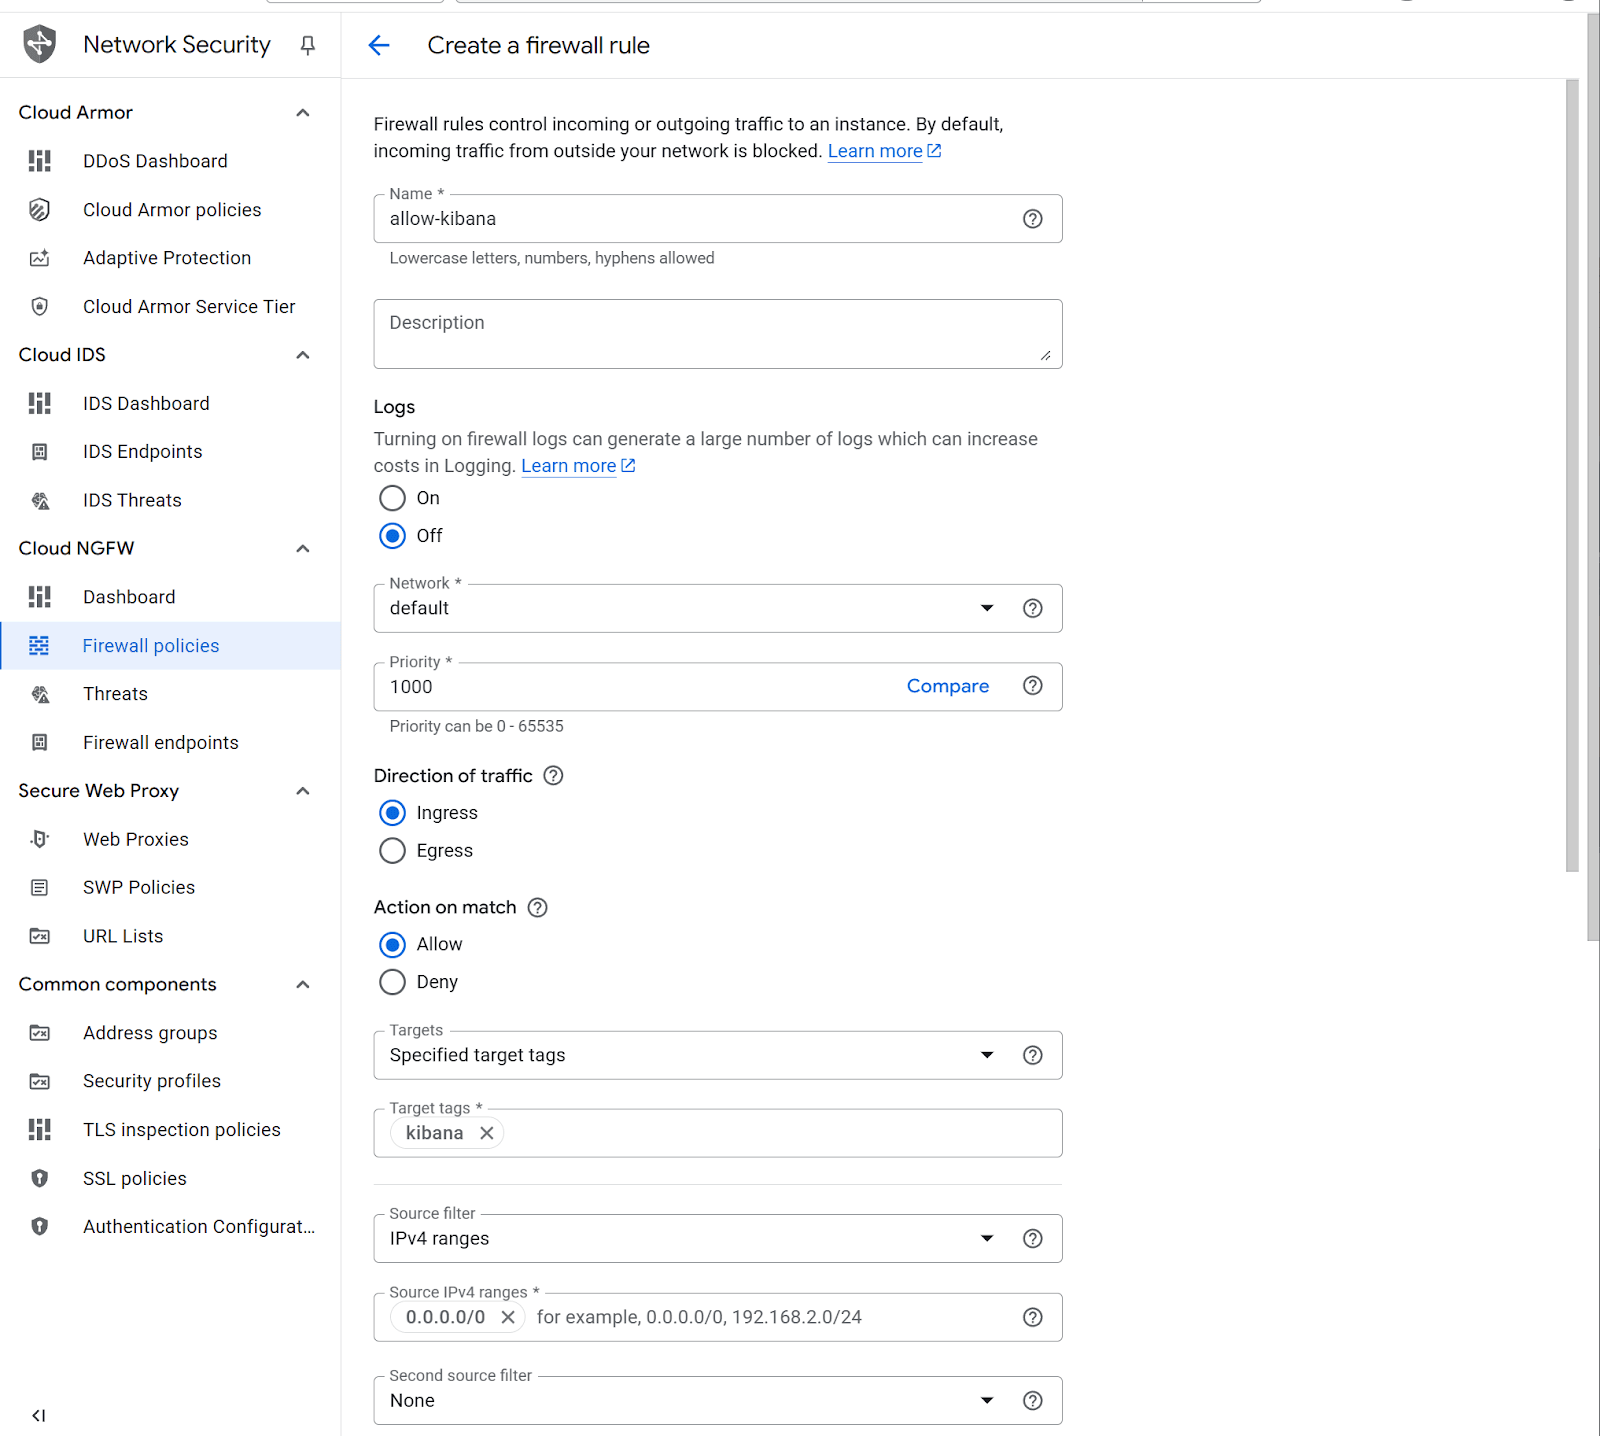Collapse the Cloud Armor section
The image size is (1600, 1436).
pyautogui.click(x=302, y=113)
